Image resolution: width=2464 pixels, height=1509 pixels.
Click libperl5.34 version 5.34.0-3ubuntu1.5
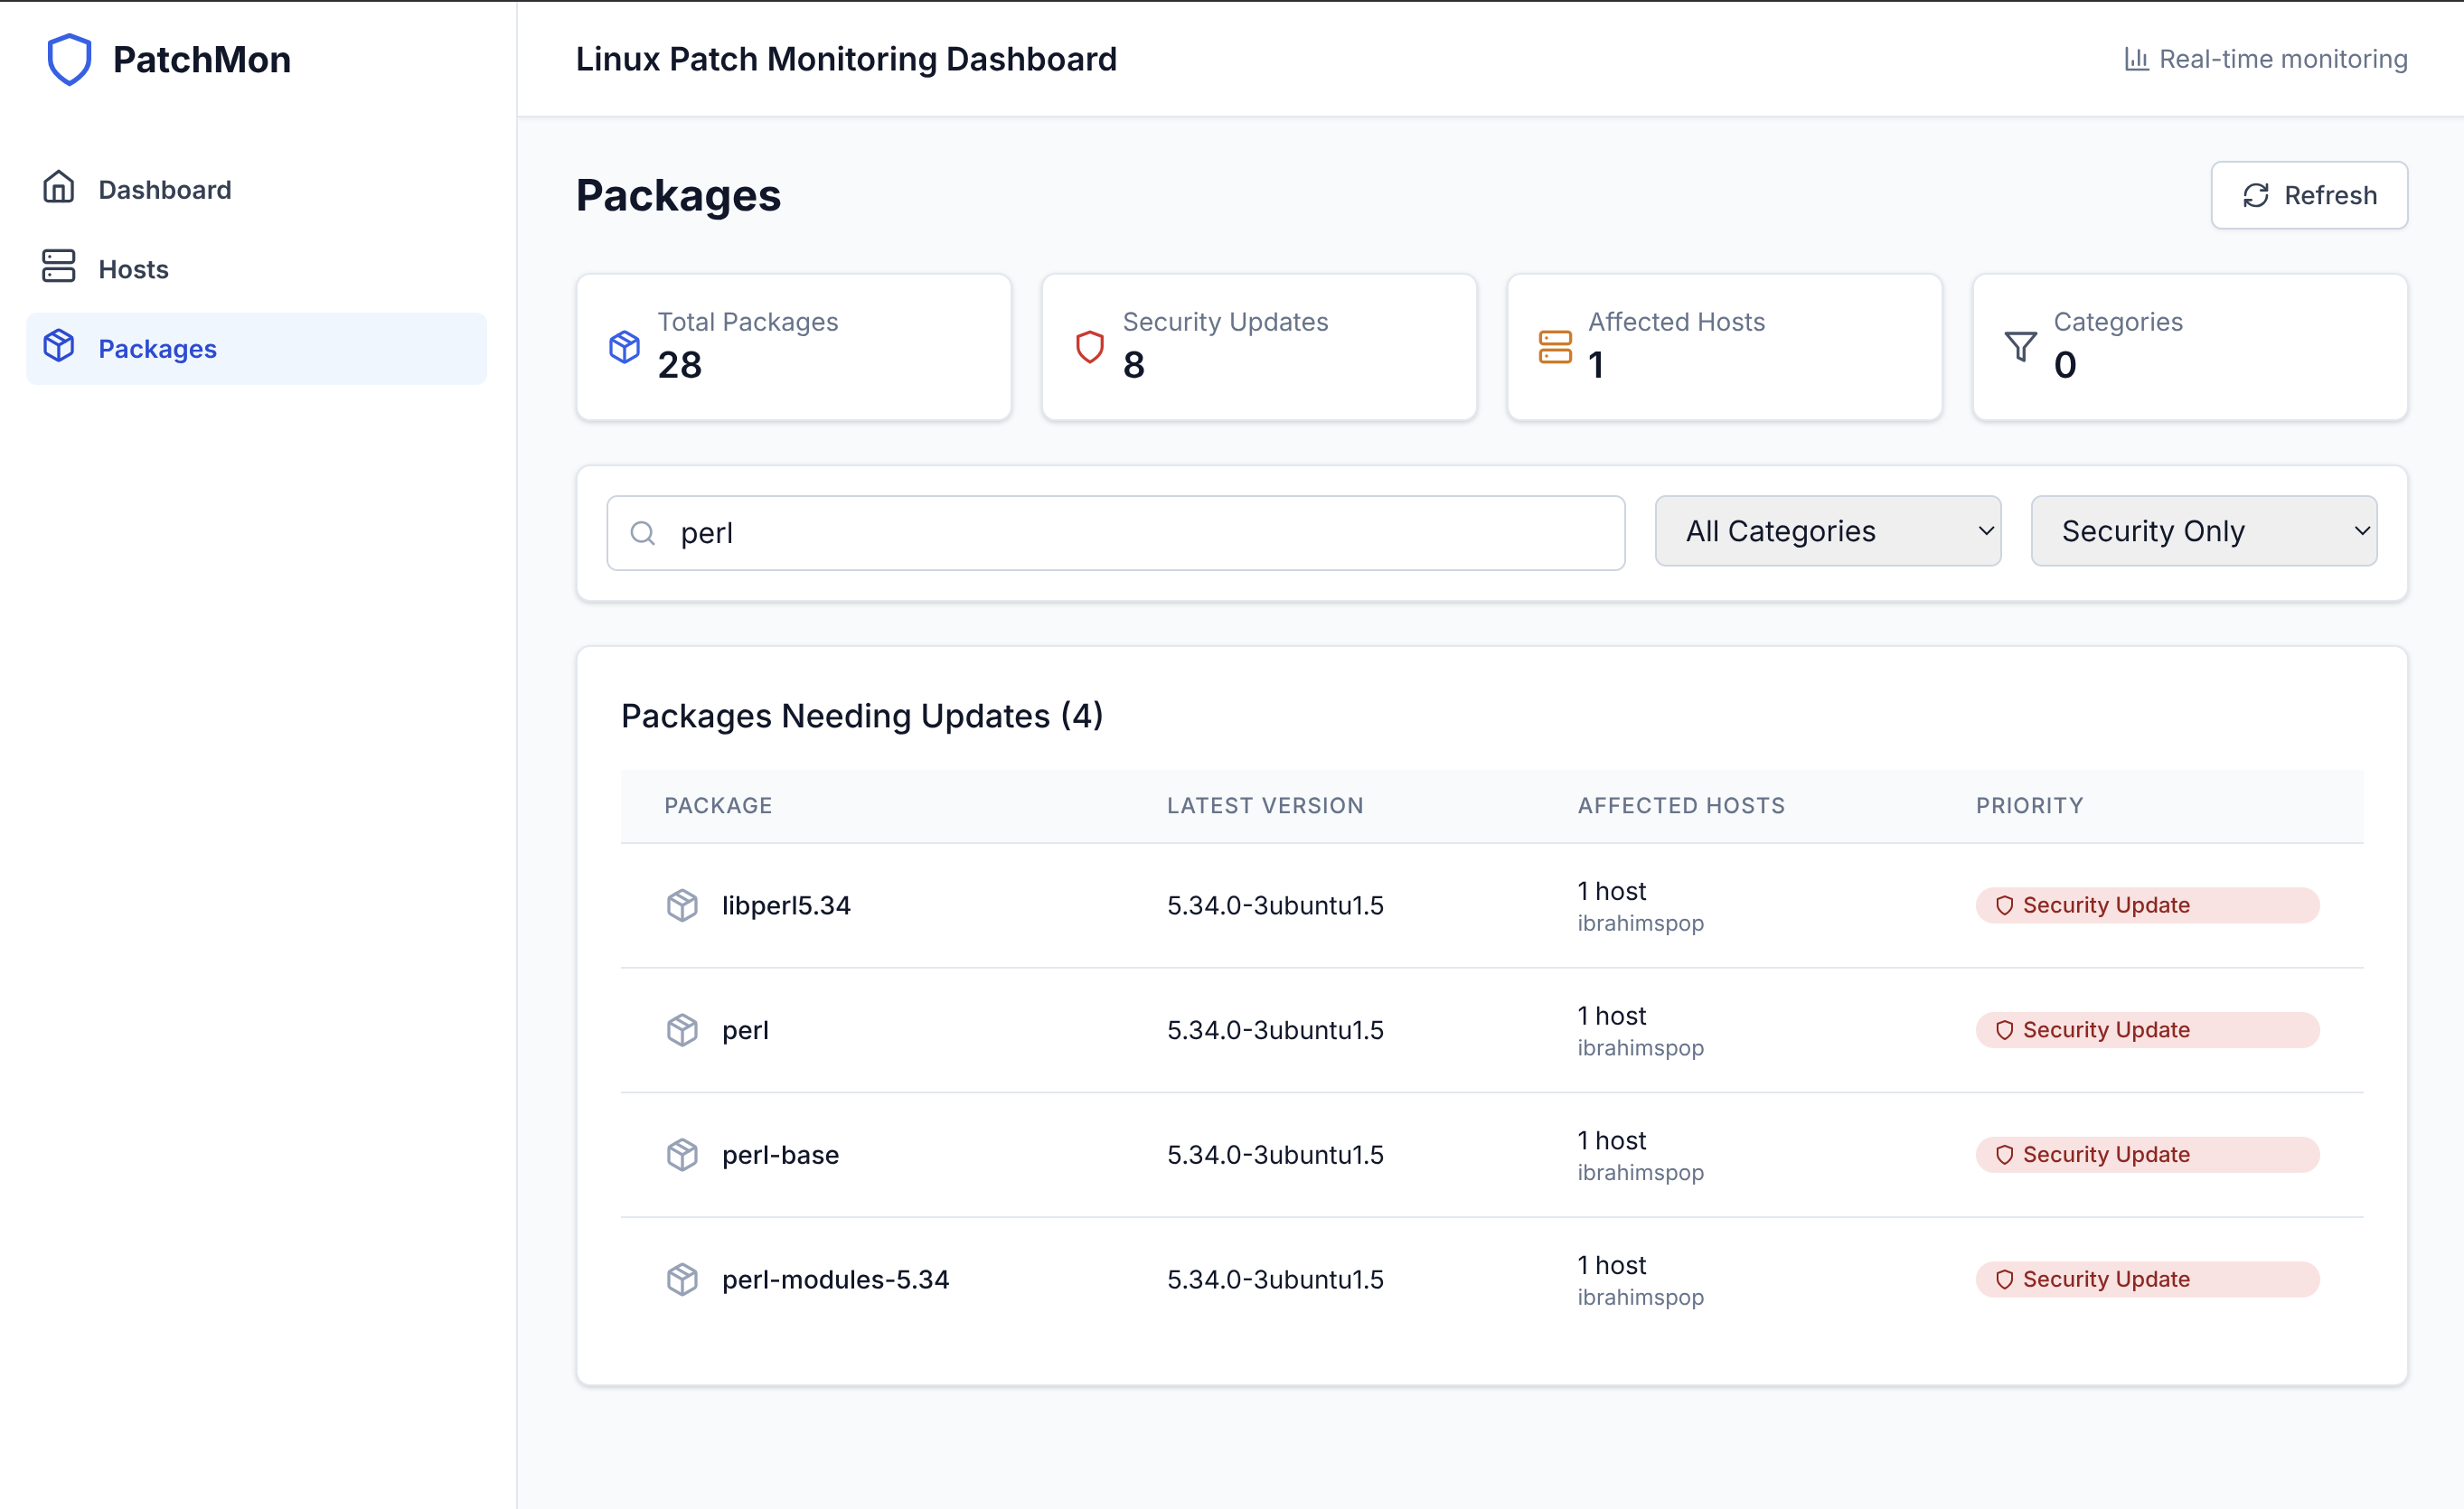point(1275,905)
